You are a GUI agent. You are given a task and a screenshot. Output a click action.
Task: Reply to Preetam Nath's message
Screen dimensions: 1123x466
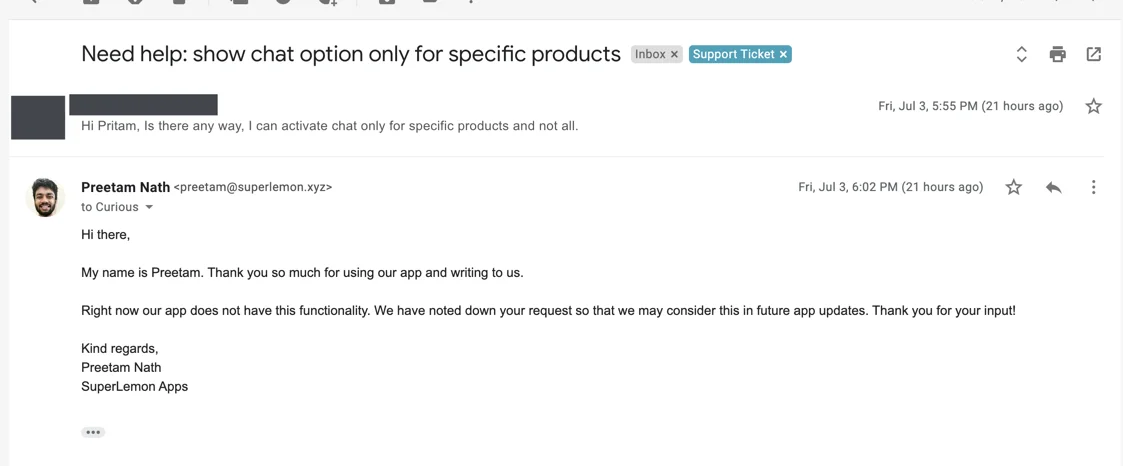1053,187
